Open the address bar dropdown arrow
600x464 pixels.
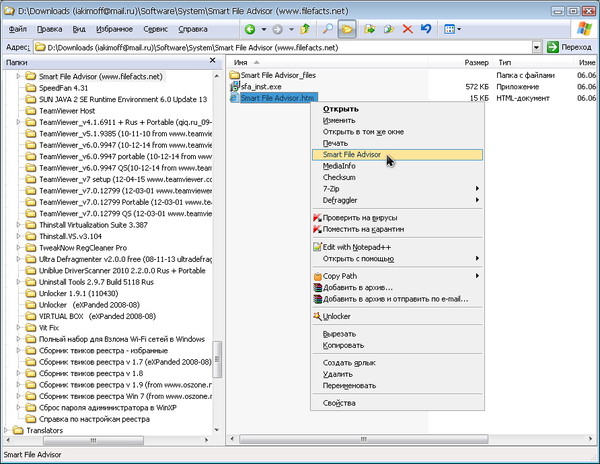[536, 47]
